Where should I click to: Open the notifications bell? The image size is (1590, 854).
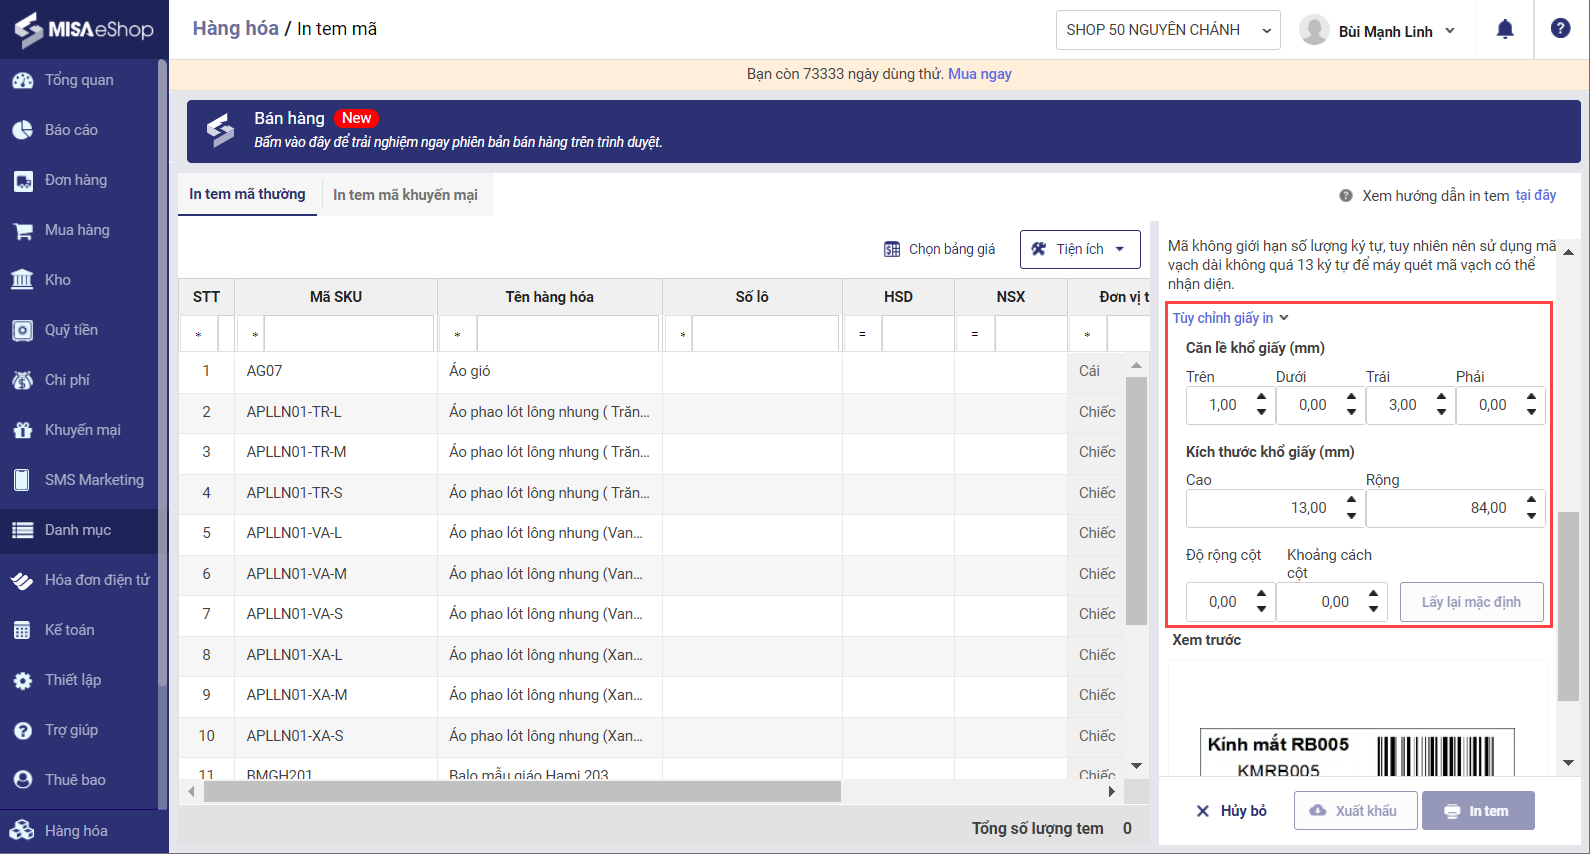click(x=1504, y=30)
